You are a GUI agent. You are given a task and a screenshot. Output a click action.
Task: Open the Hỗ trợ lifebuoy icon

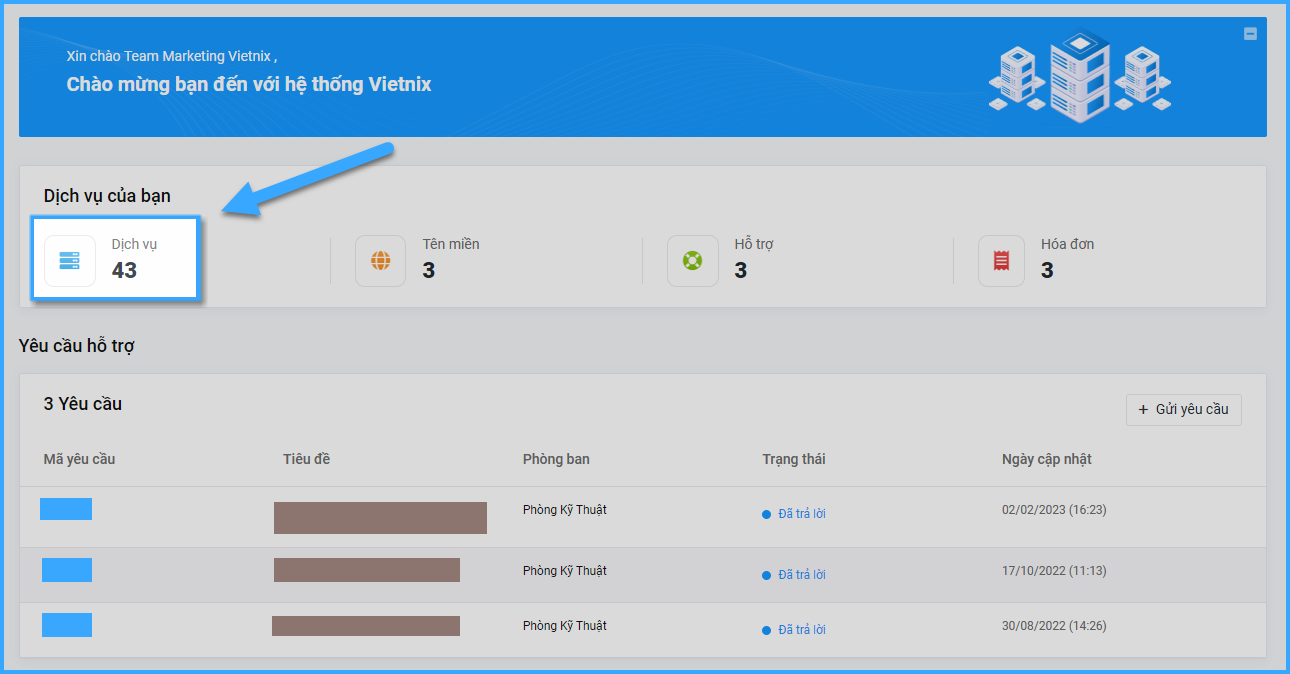692,261
